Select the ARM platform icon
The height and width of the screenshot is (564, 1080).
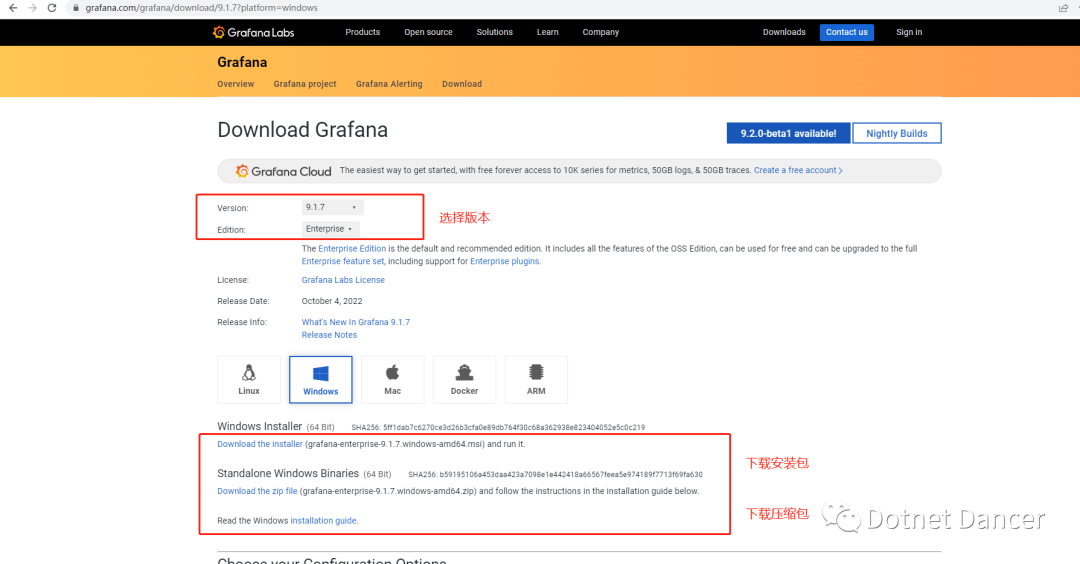pyautogui.click(x=536, y=379)
